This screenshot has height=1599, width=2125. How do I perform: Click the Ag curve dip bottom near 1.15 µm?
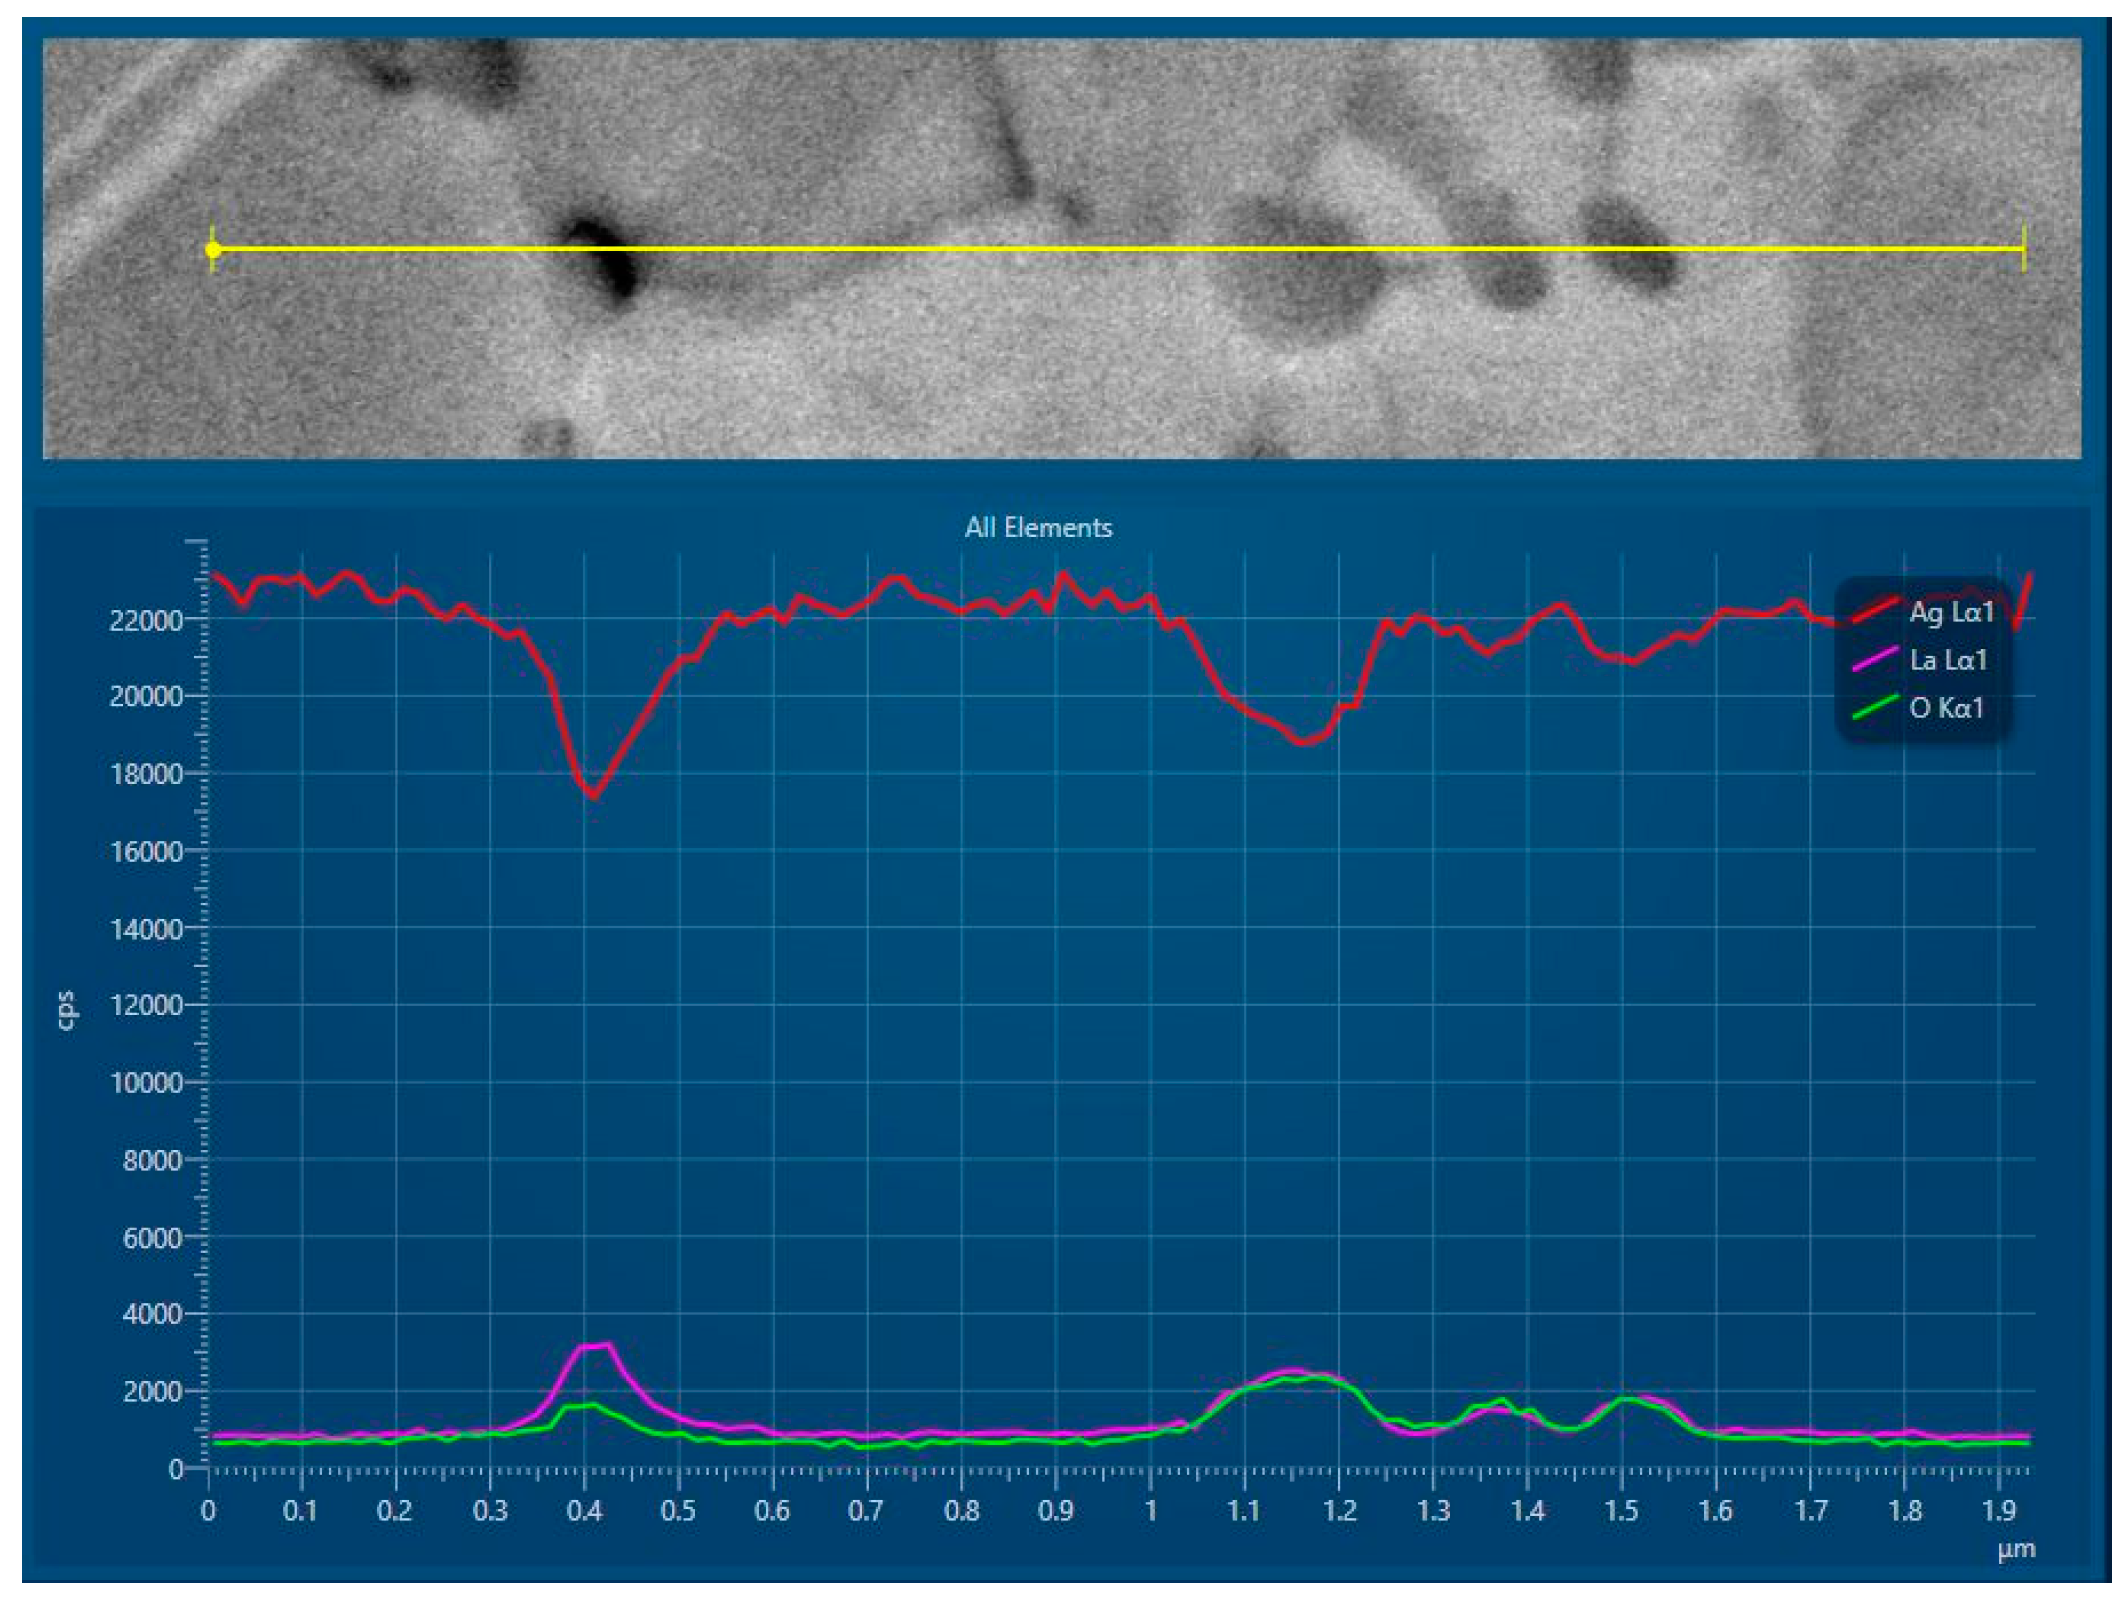[x=1303, y=742]
